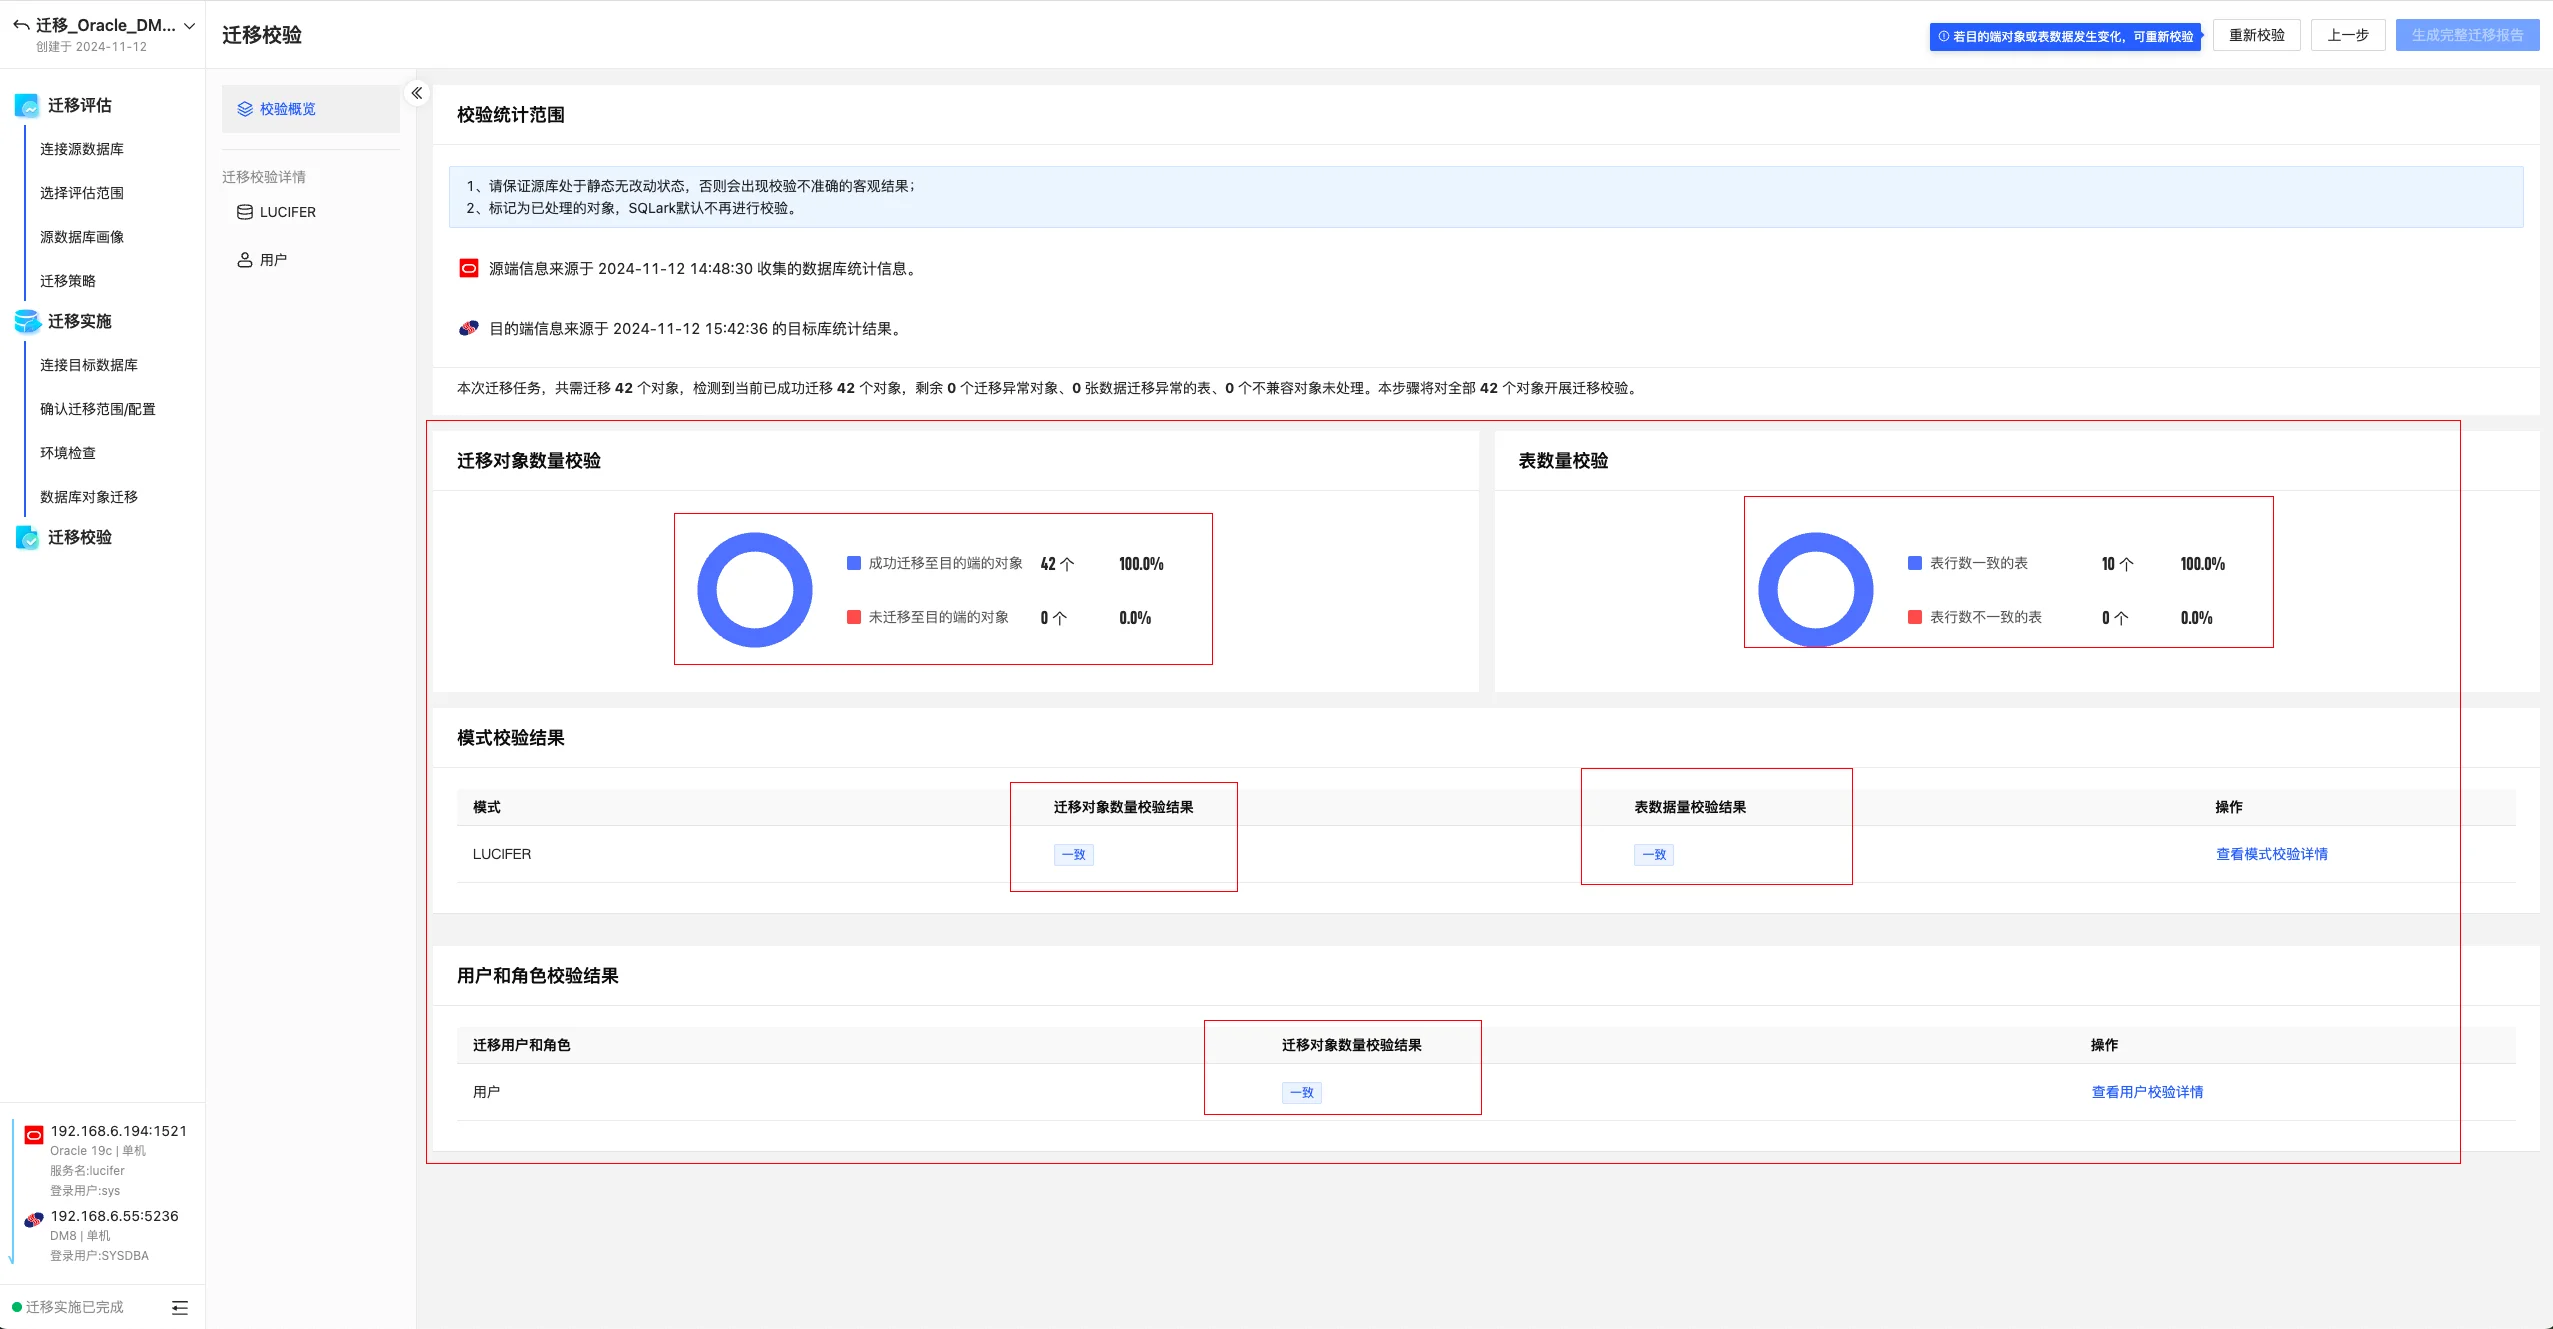Open 数据库对象迁移 step in sidebar
This screenshot has width=2553, height=1329.
tap(89, 497)
